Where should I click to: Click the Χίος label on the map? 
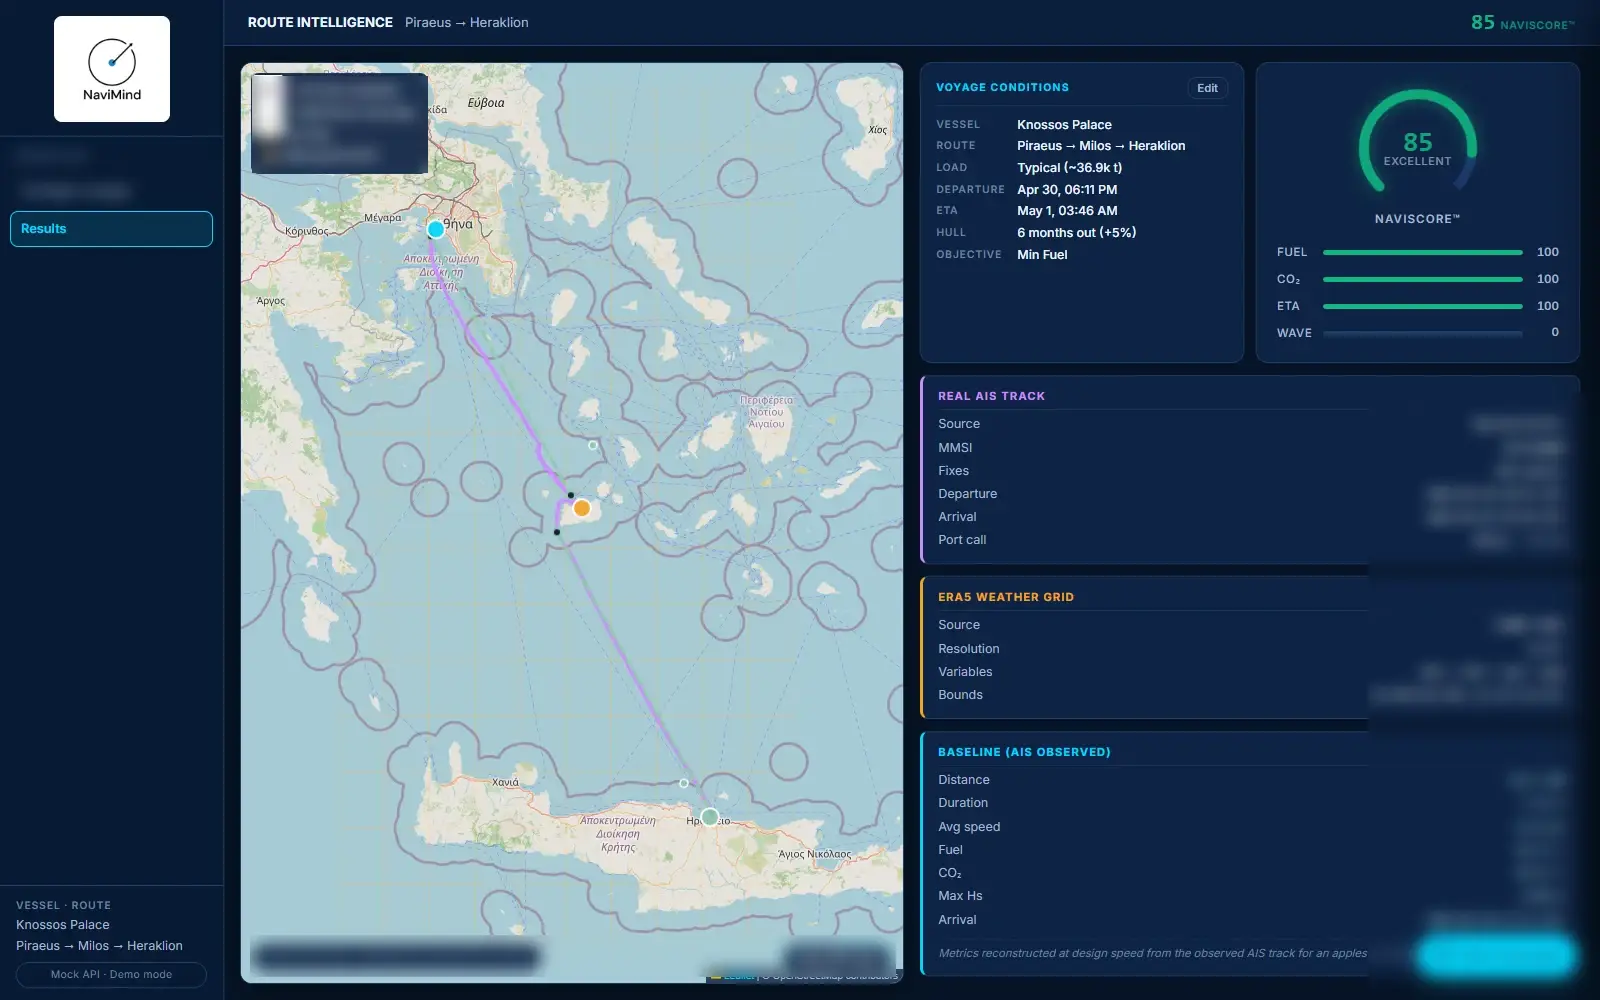pyautogui.click(x=878, y=130)
